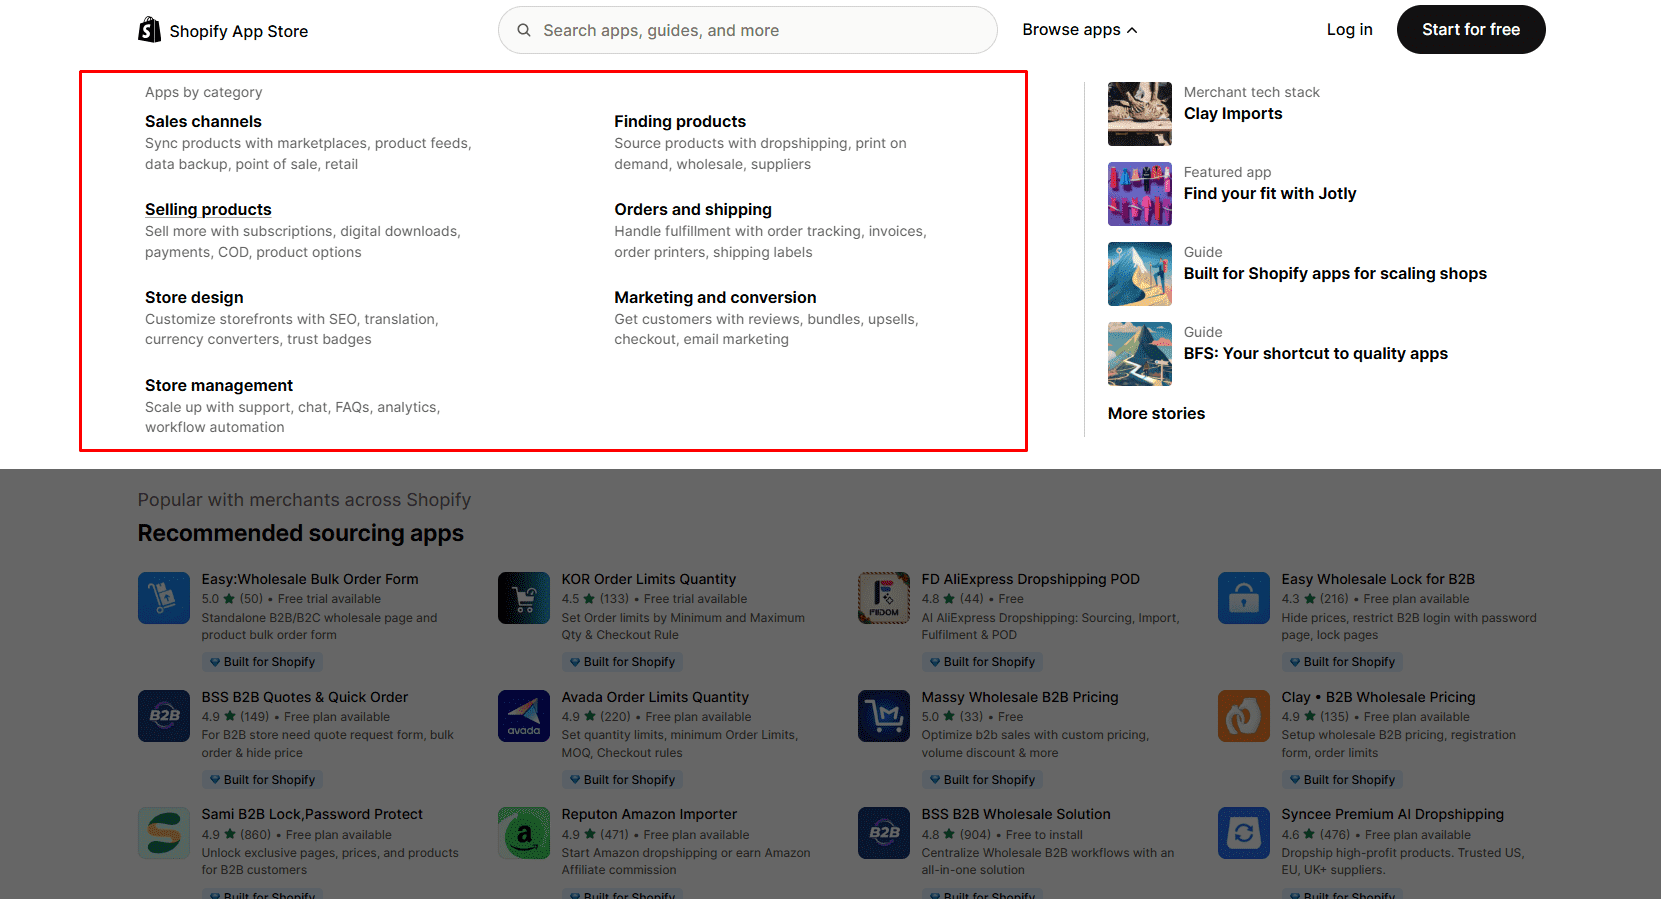Open the Easy Wholesale Lock for B2B title
The width and height of the screenshot is (1661, 899).
(x=1378, y=579)
